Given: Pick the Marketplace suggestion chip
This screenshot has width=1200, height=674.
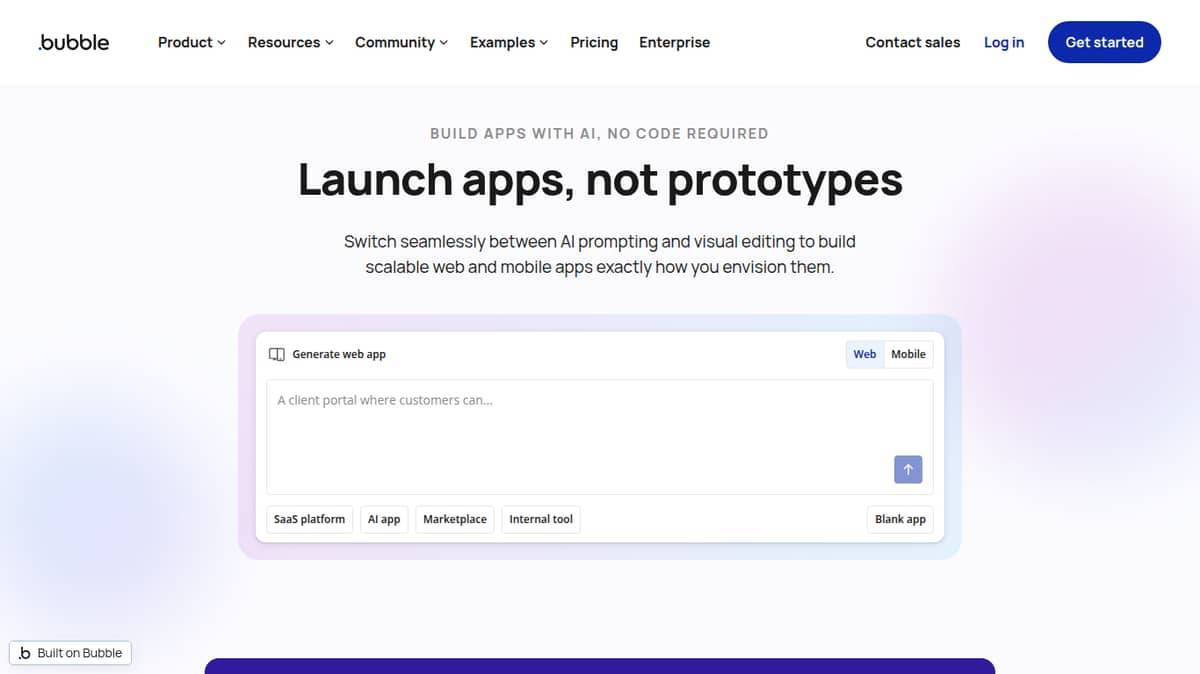Looking at the screenshot, I should pos(455,519).
